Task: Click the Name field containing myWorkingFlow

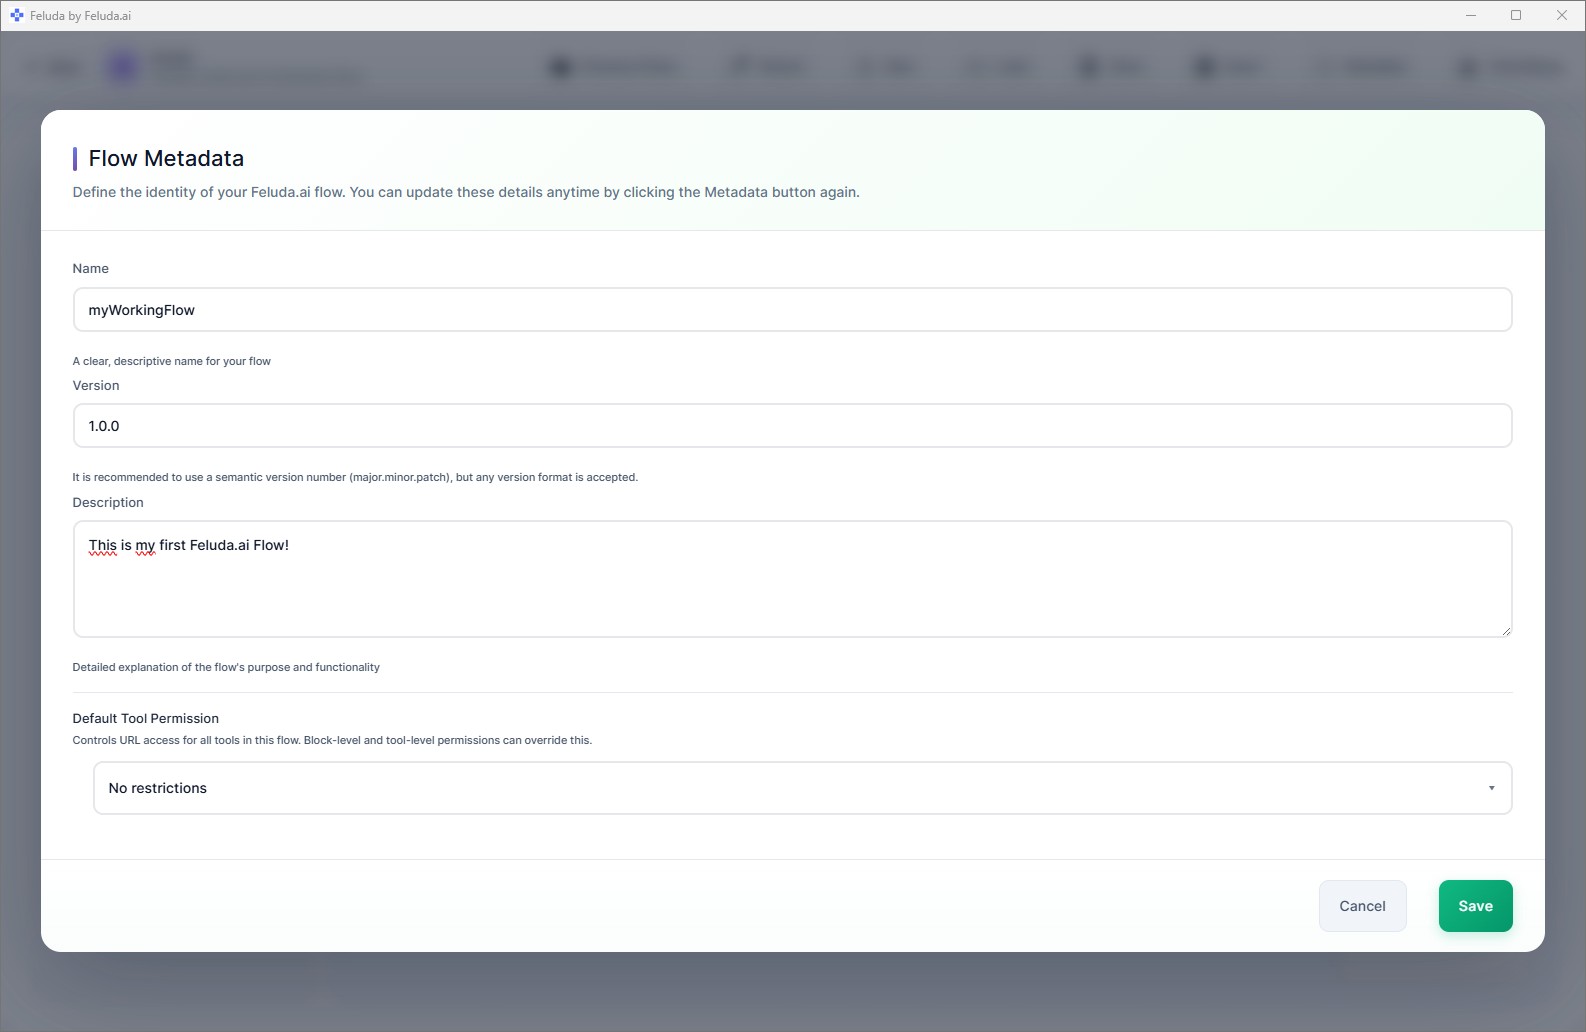Action: [x=792, y=310]
